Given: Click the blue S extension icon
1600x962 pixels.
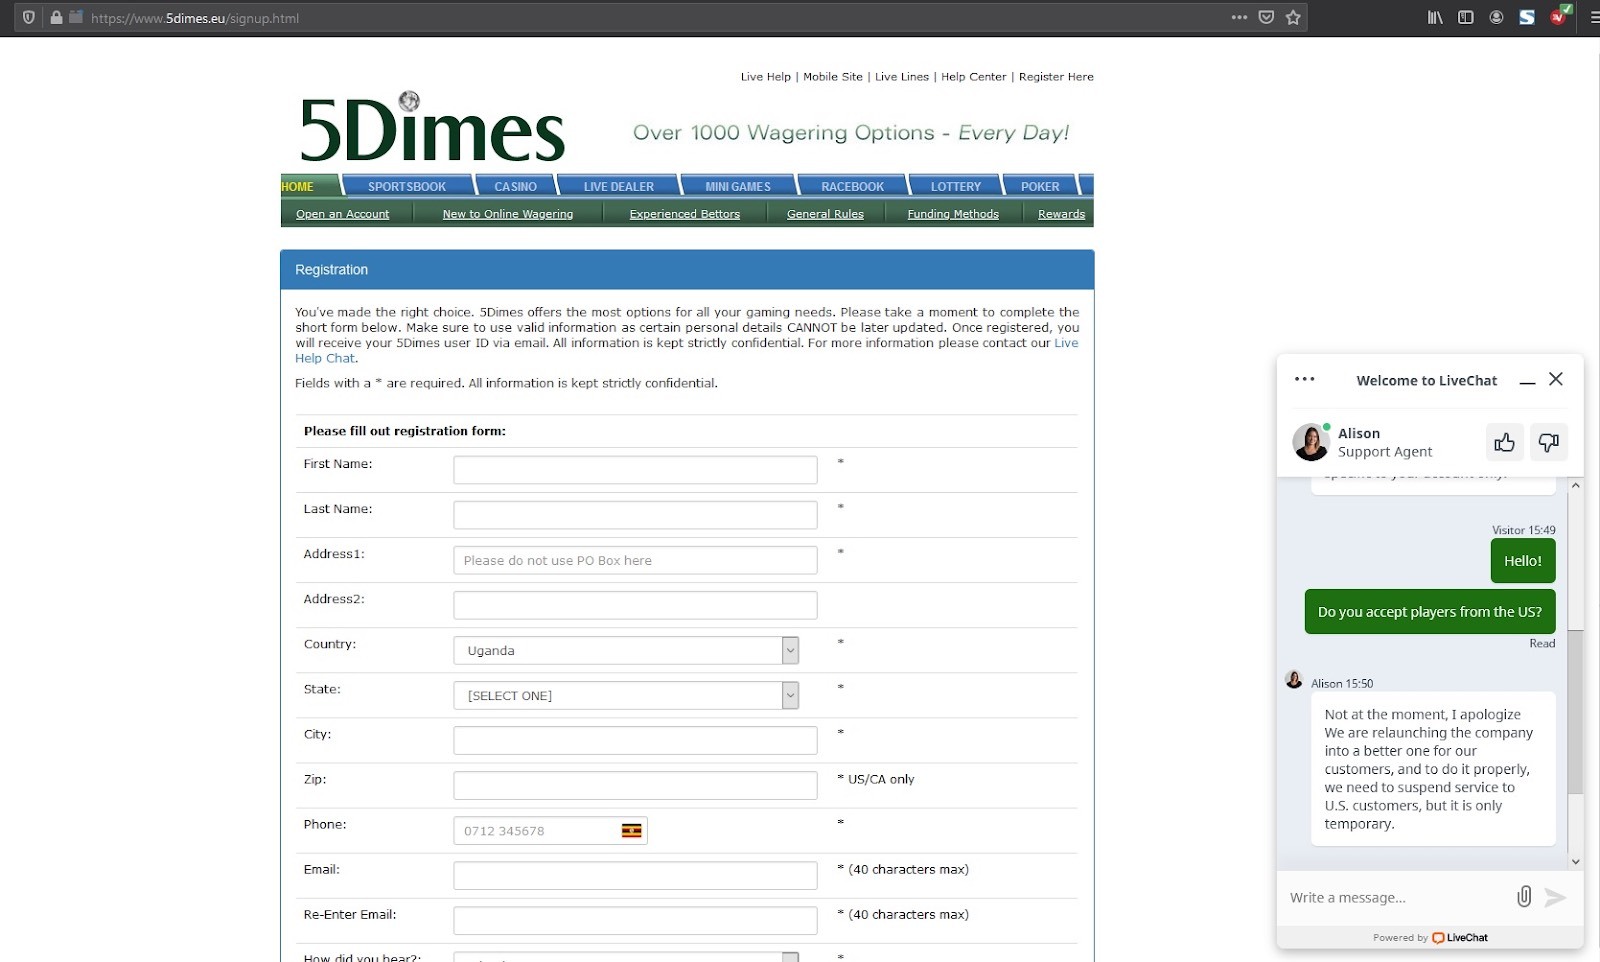Looking at the screenshot, I should (x=1527, y=17).
